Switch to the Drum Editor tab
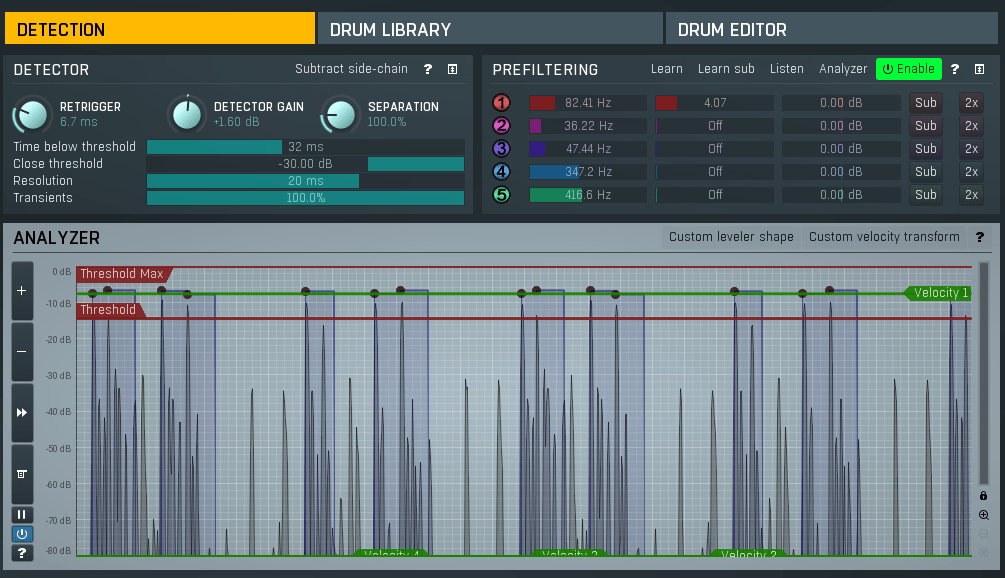 tap(831, 29)
